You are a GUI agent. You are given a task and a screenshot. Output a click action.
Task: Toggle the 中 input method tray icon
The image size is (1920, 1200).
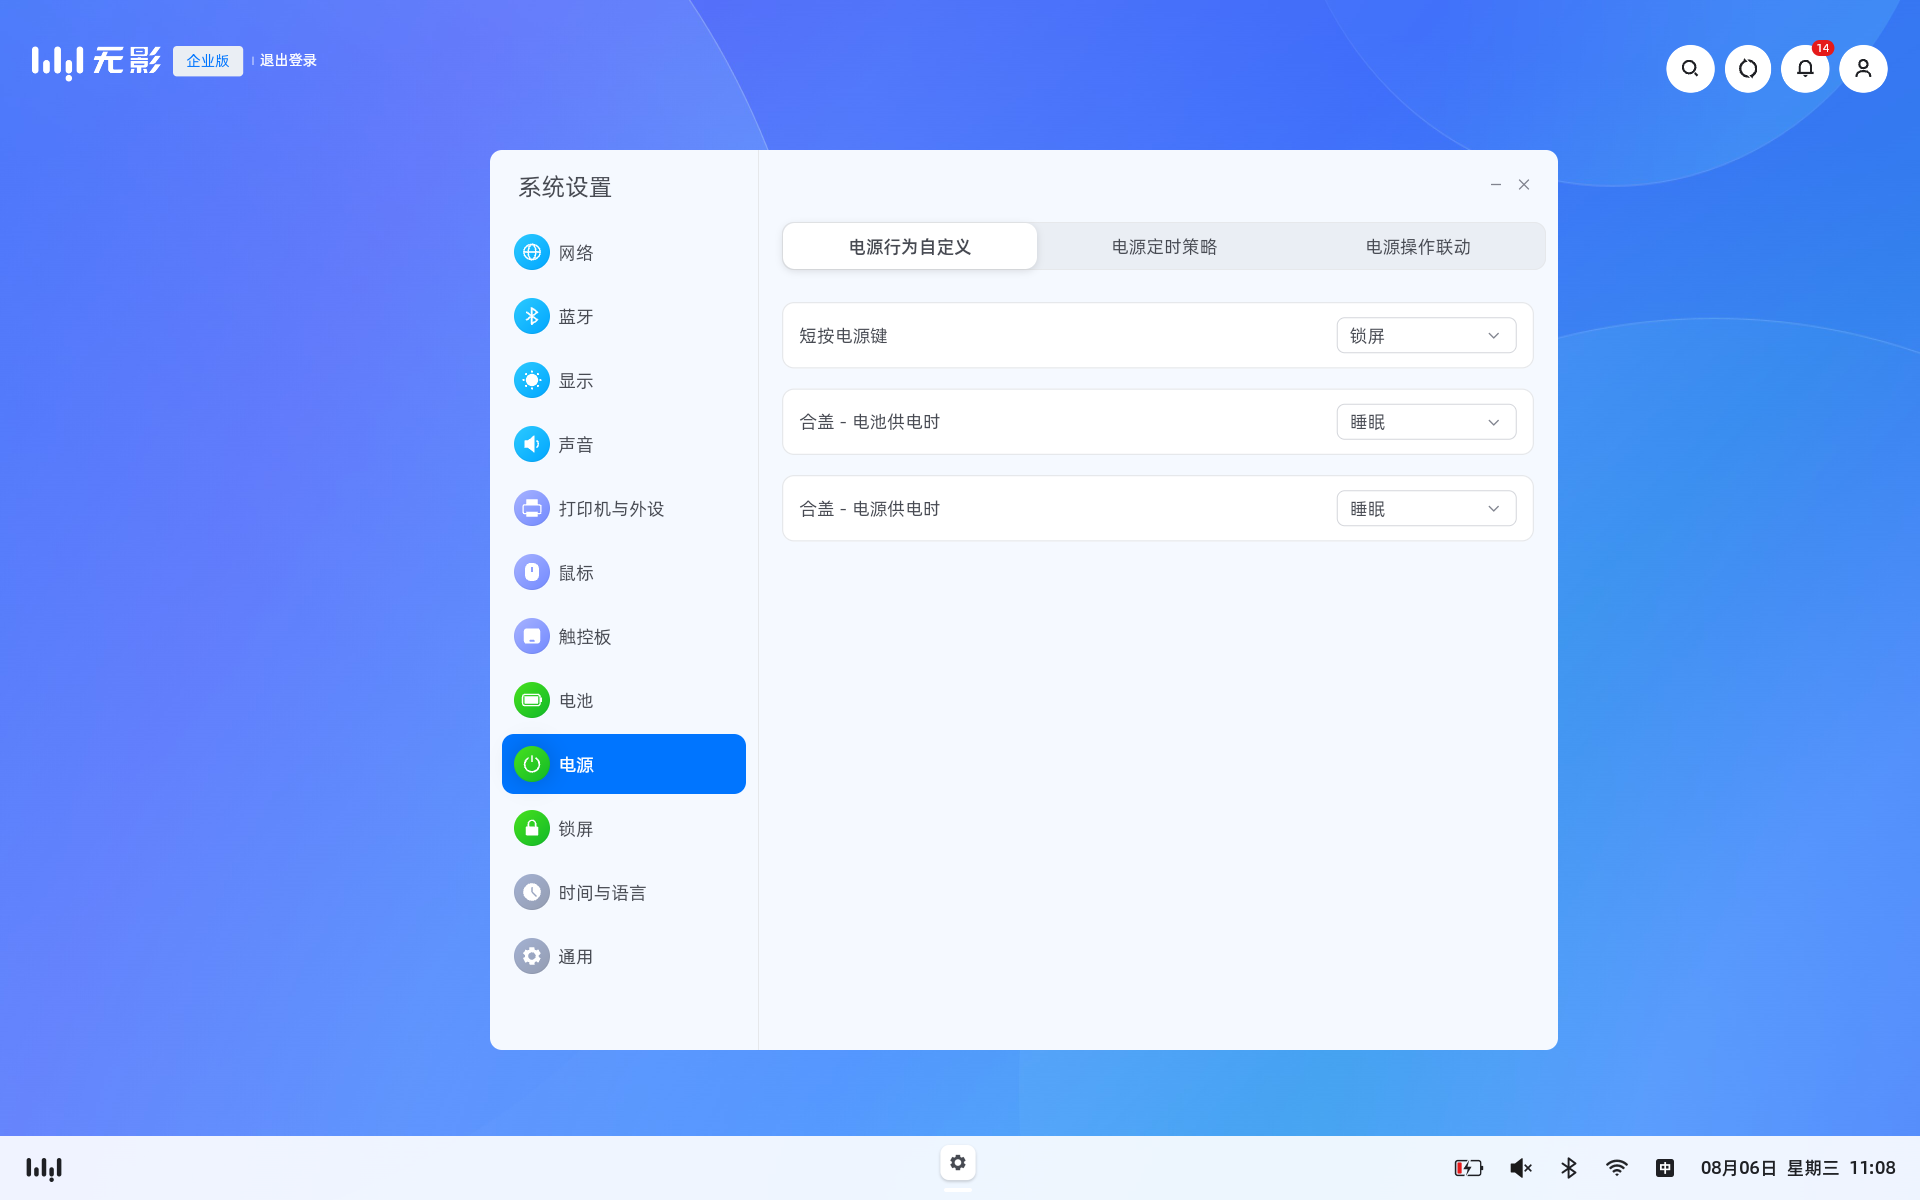pos(1665,1168)
